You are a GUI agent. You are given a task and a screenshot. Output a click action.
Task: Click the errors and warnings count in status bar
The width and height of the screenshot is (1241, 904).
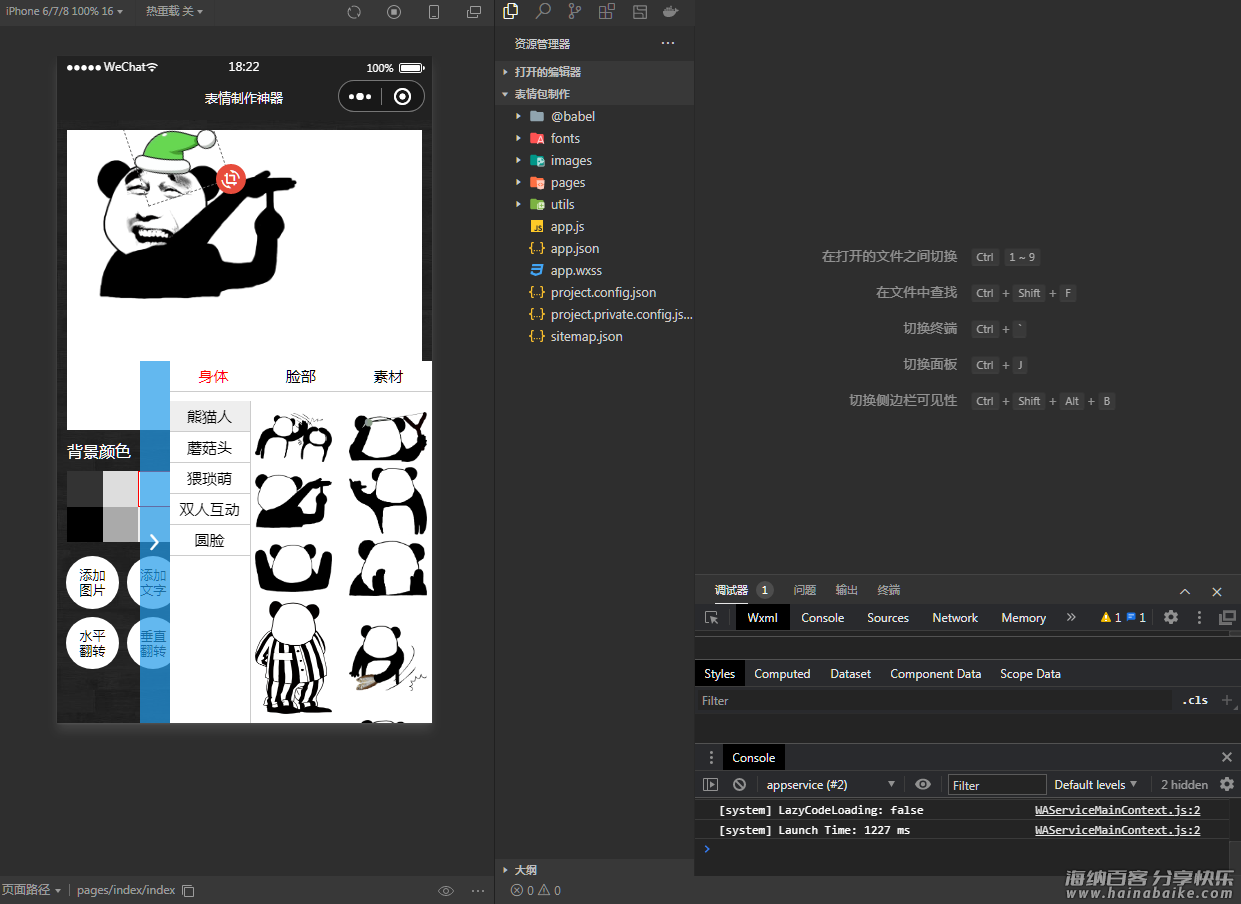[x=536, y=890]
